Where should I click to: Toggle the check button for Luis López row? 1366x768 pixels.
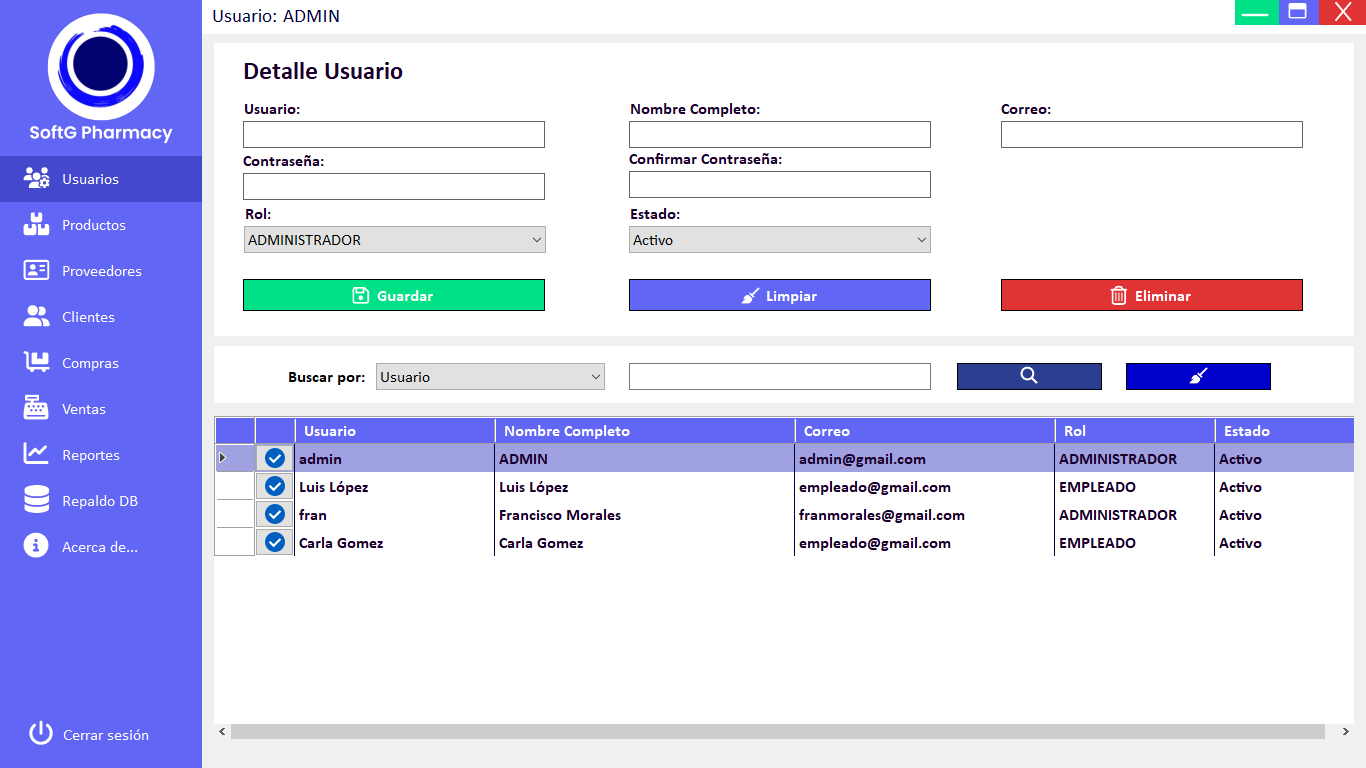275,487
